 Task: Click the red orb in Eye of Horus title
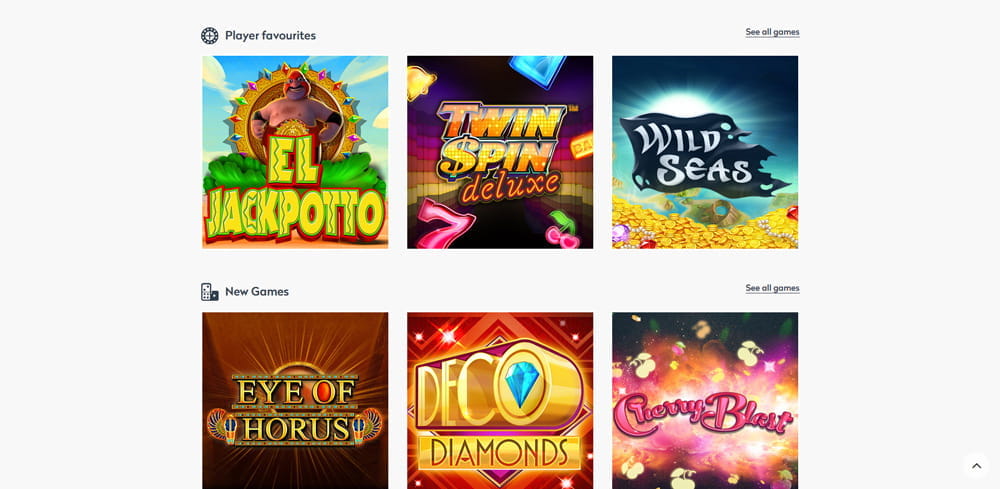click(x=321, y=393)
